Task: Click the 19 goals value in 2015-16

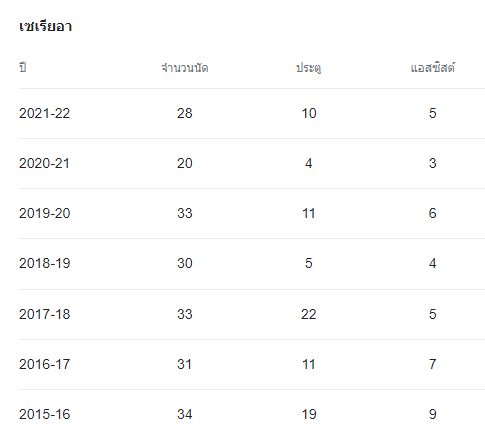Action: pos(309,414)
